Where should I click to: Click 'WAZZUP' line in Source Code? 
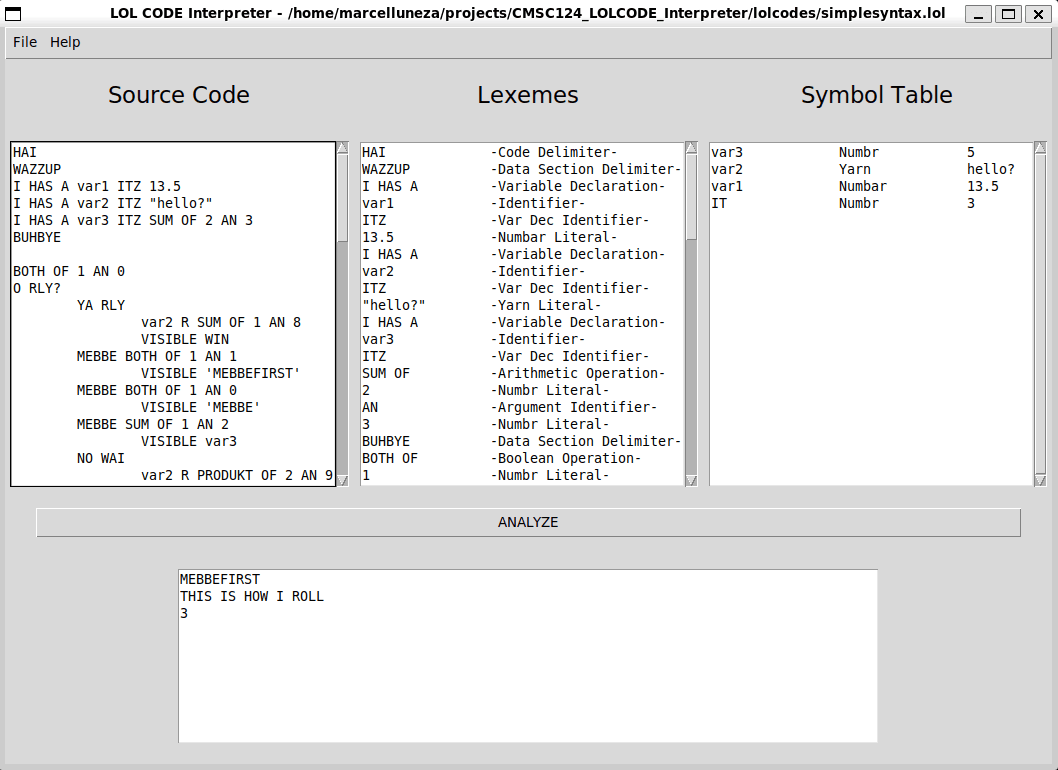(37, 169)
